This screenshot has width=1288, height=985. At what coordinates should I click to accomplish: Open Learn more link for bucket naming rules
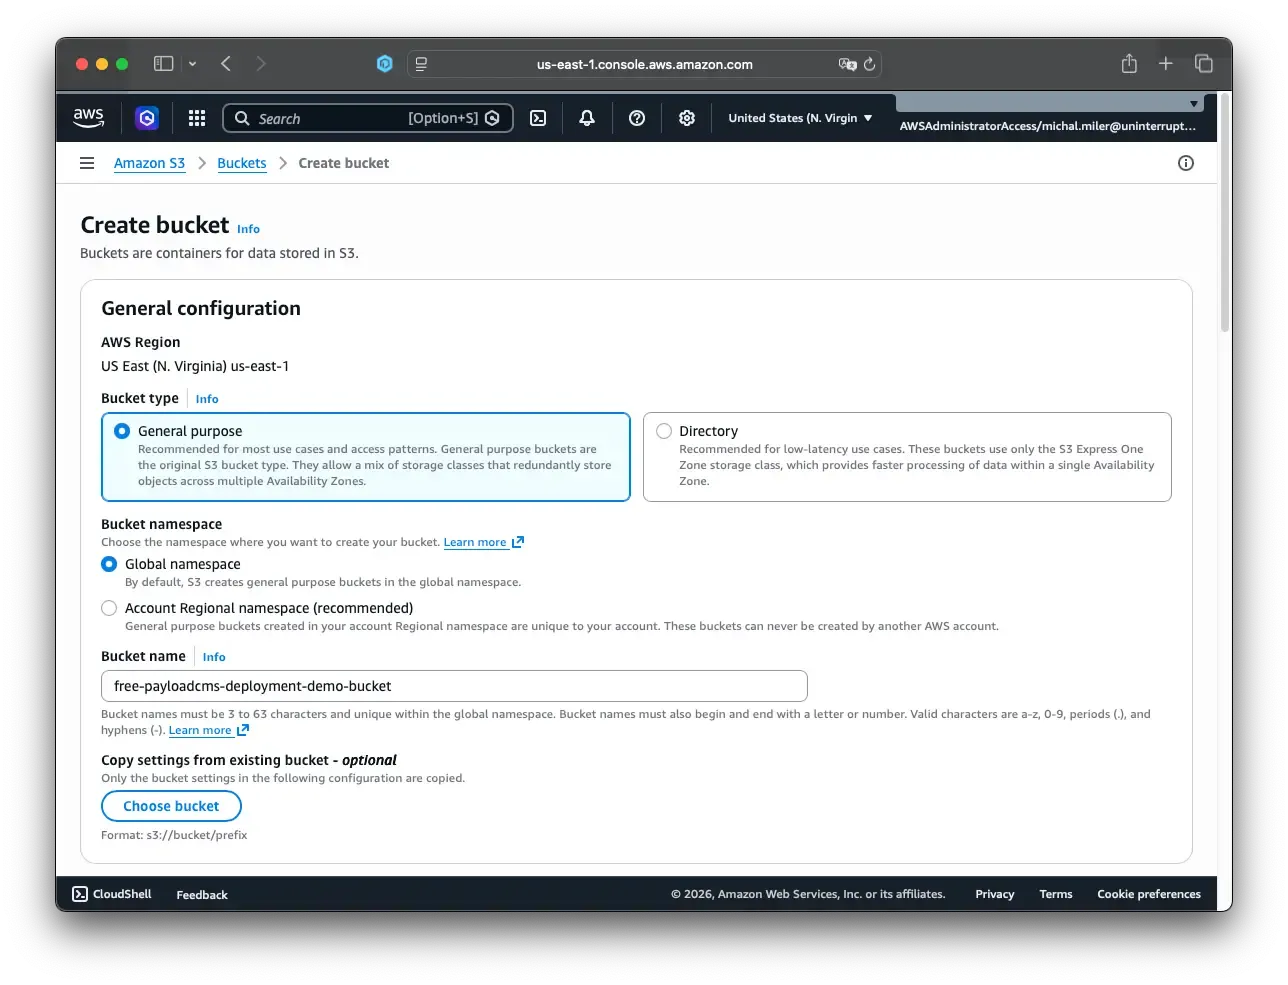tap(209, 730)
